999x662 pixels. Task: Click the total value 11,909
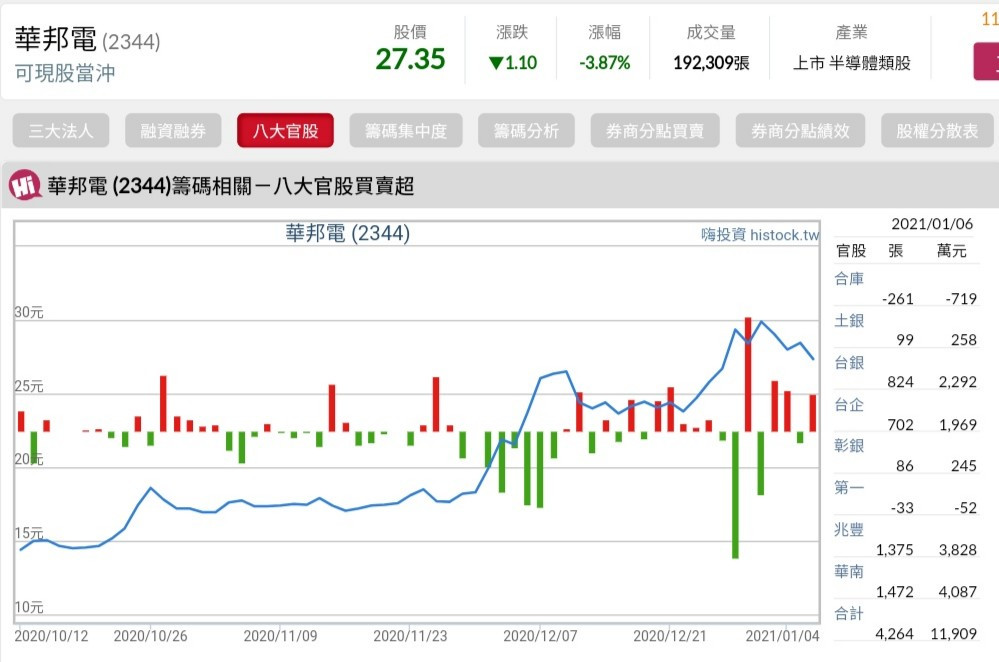(x=953, y=634)
